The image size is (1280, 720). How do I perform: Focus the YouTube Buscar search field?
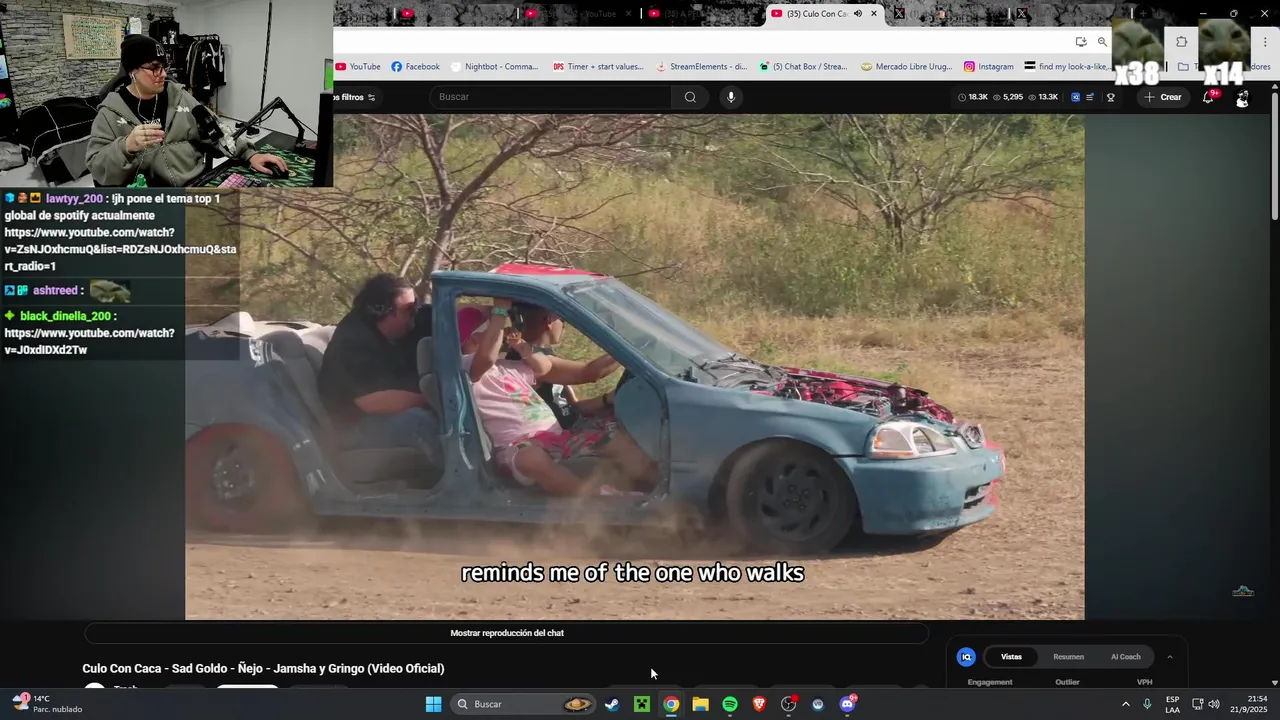coord(551,97)
